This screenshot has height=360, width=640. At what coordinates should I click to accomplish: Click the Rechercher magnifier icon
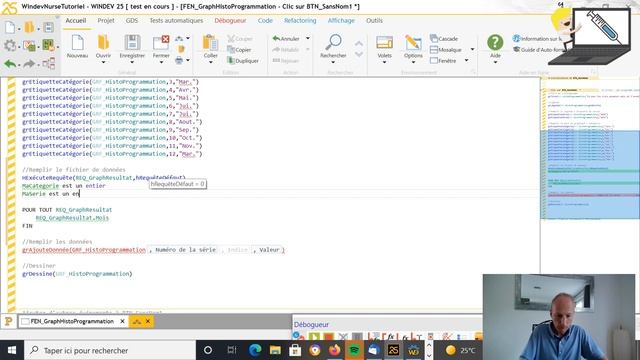(333, 42)
